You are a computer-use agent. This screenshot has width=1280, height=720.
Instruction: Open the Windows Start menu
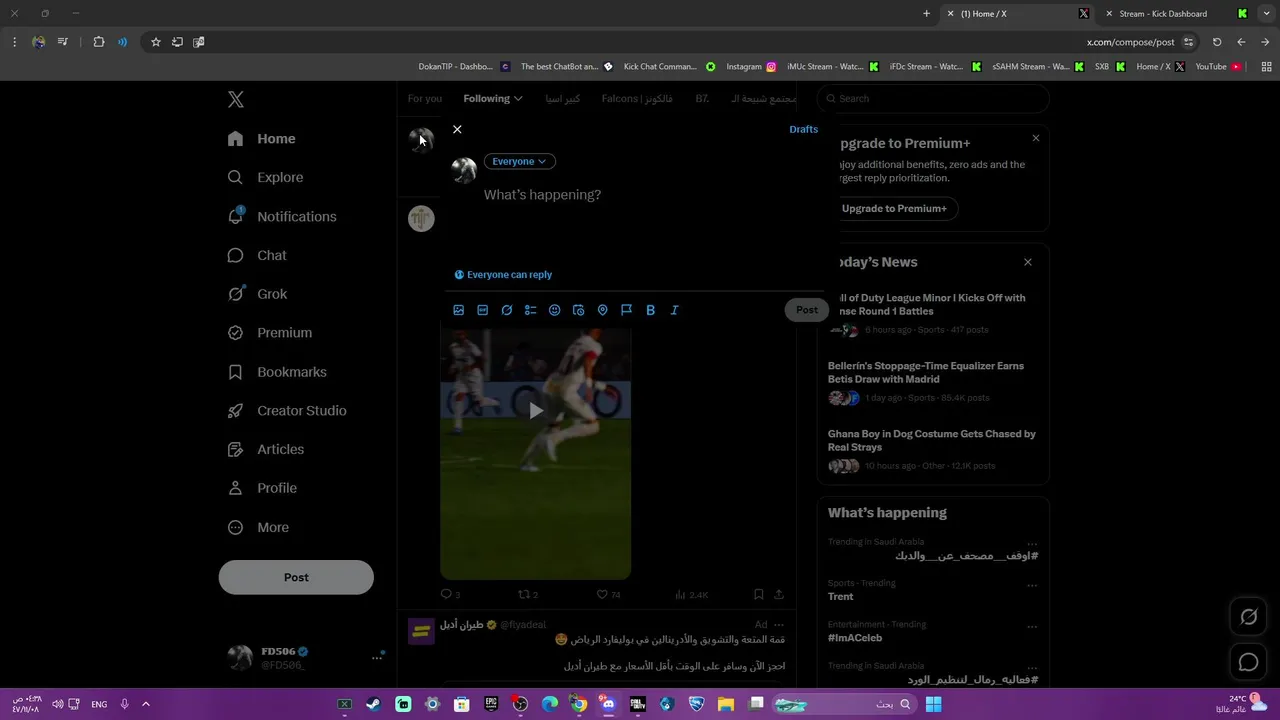(x=933, y=704)
